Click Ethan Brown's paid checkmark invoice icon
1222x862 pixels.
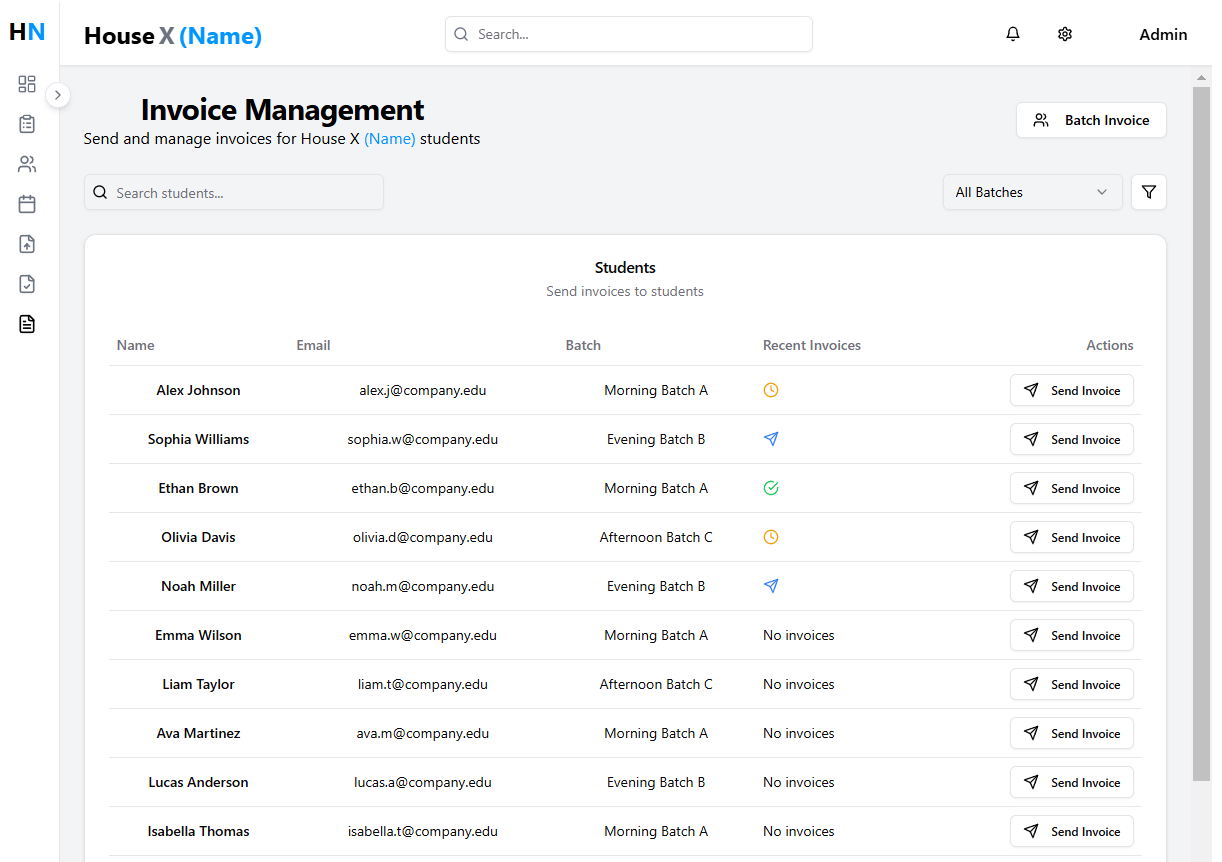click(x=771, y=488)
